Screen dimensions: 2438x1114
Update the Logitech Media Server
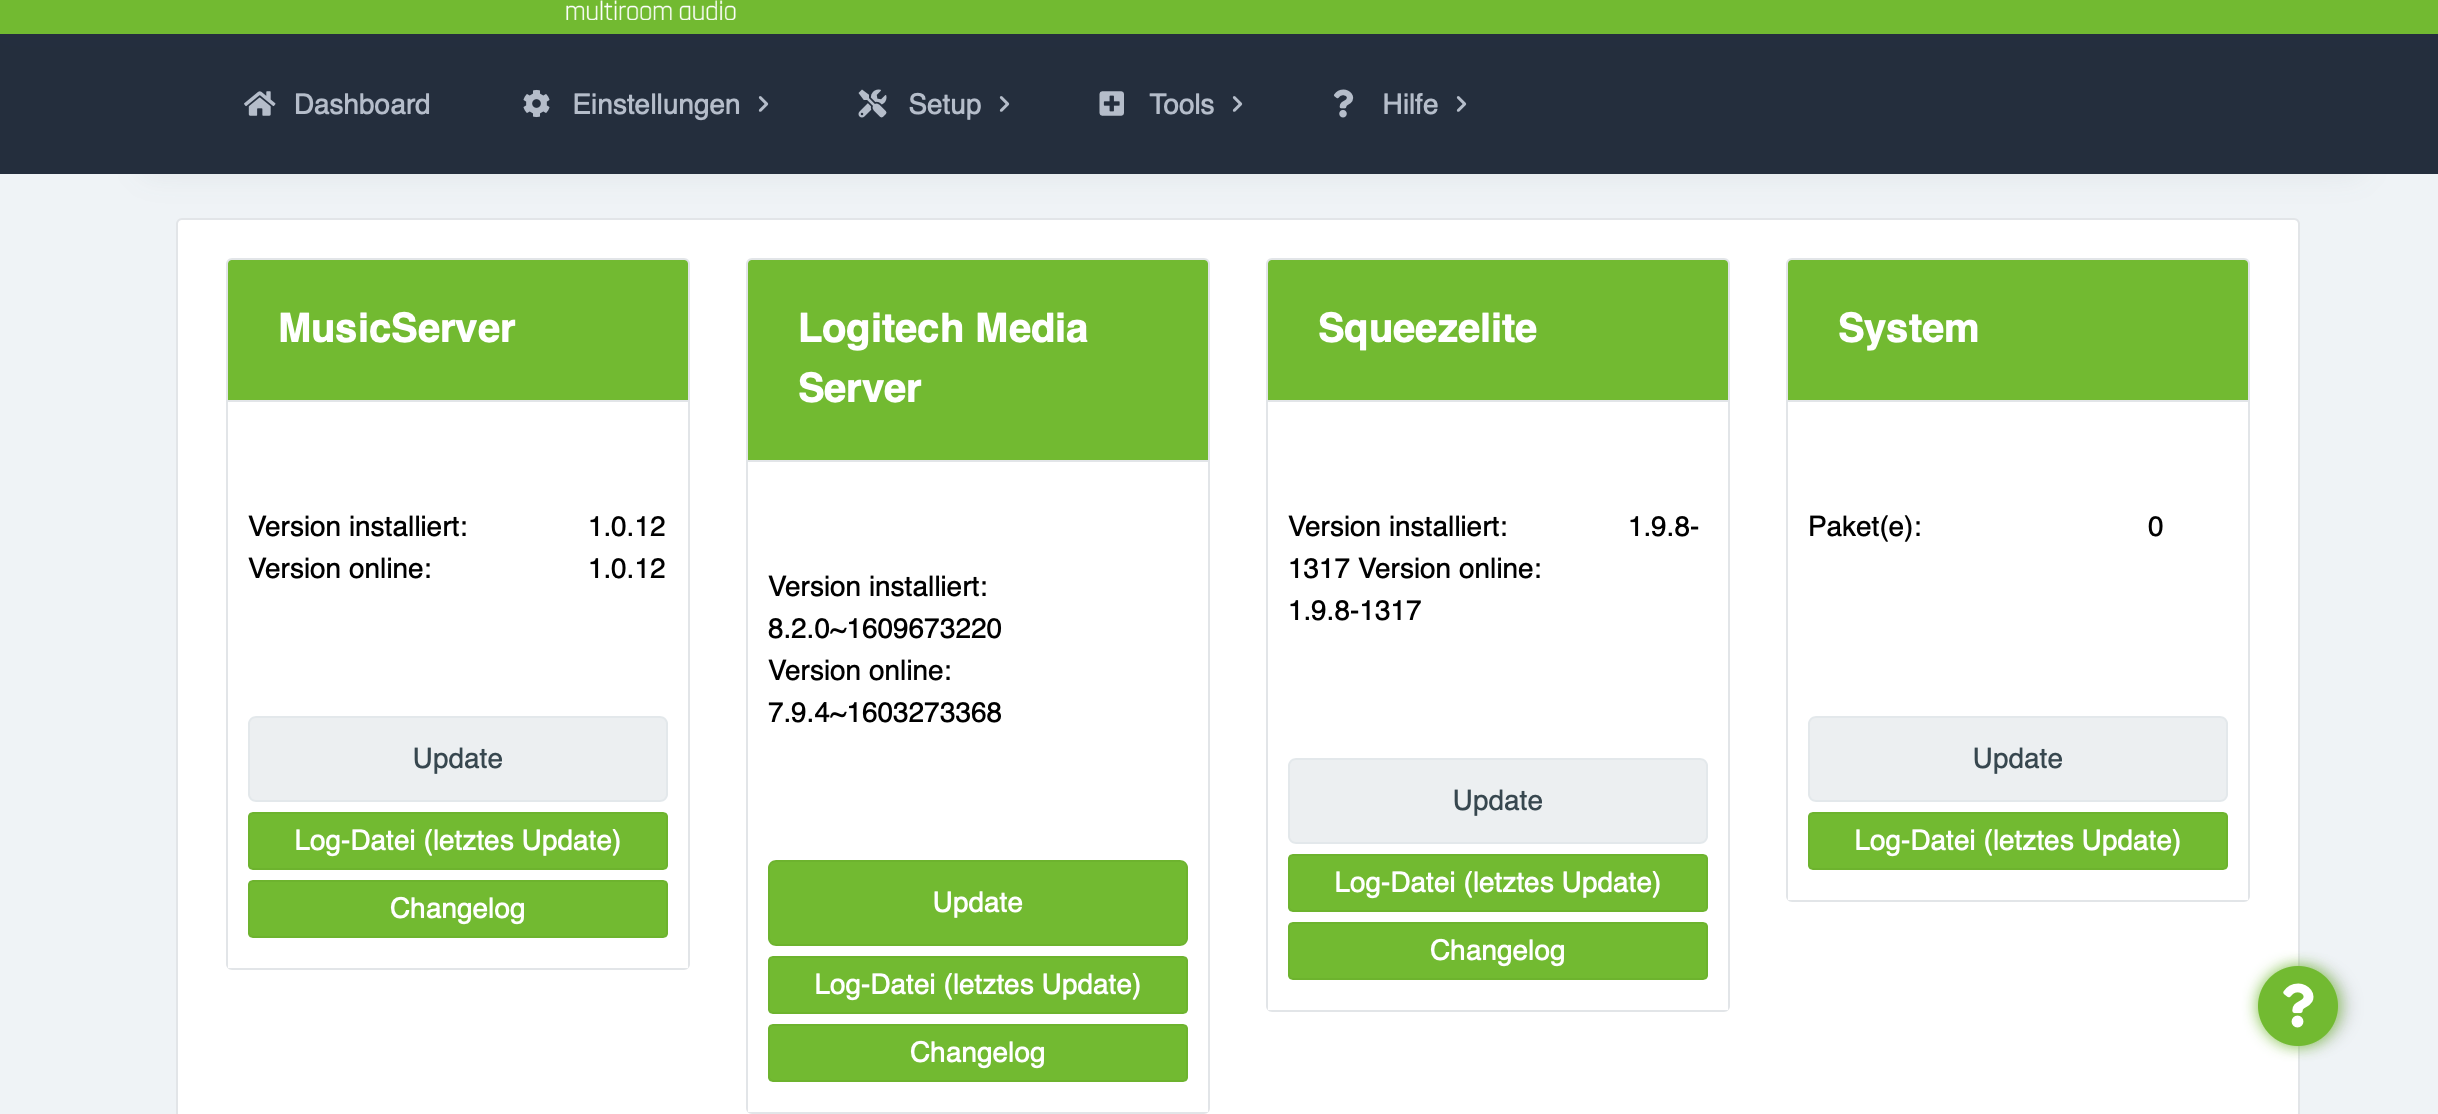977,902
